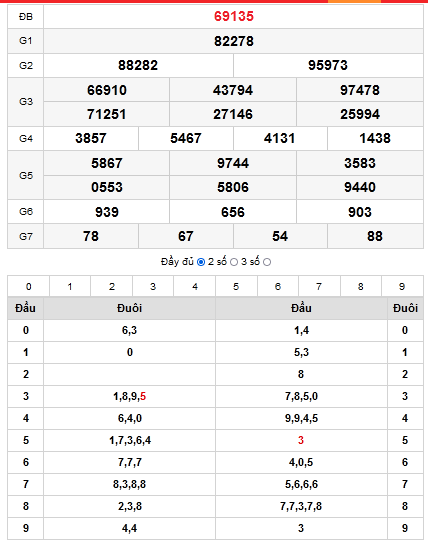The image size is (428, 543).
Task: Click G5 number 5867
Action: point(107,163)
